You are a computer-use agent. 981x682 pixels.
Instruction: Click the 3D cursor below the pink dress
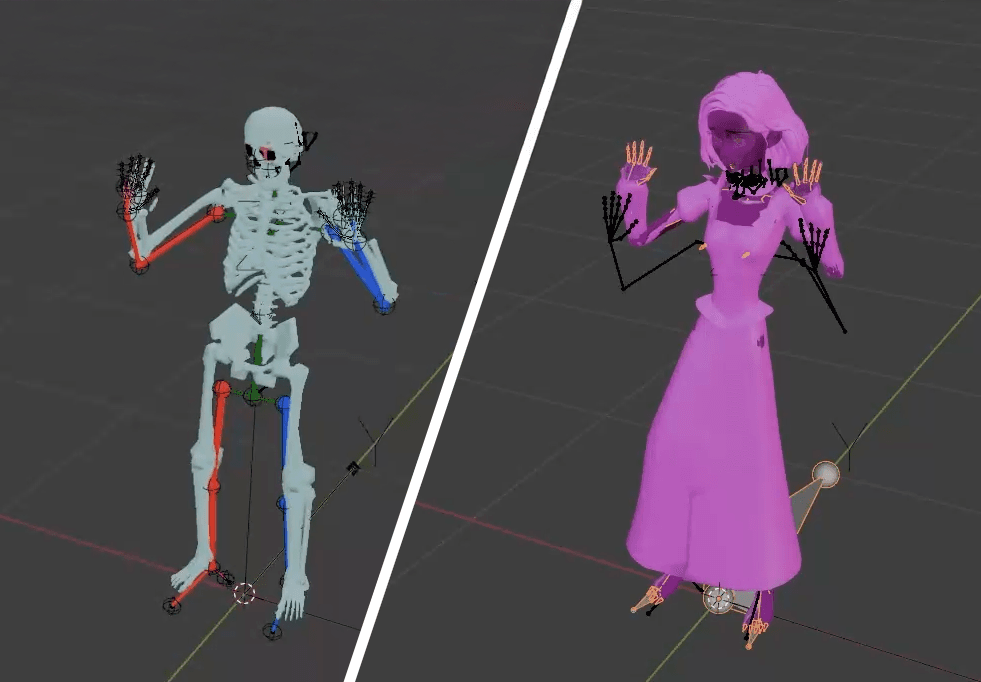pyautogui.click(x=718, y=599)
